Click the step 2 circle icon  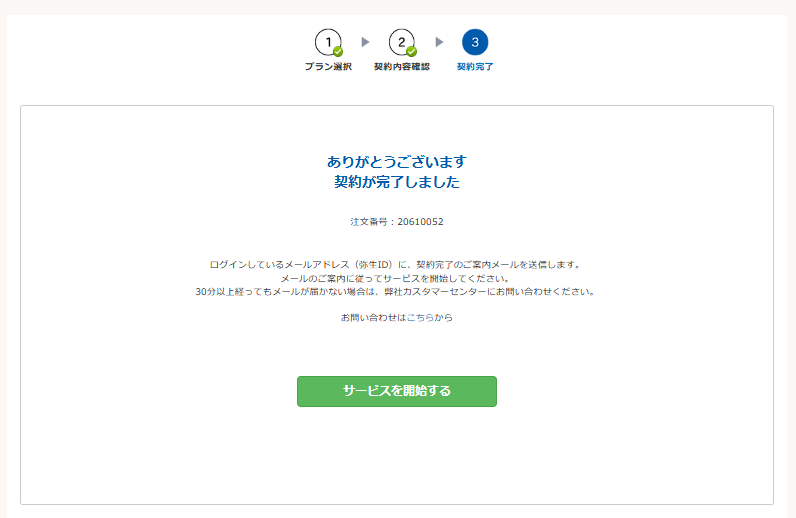[402, 42]
